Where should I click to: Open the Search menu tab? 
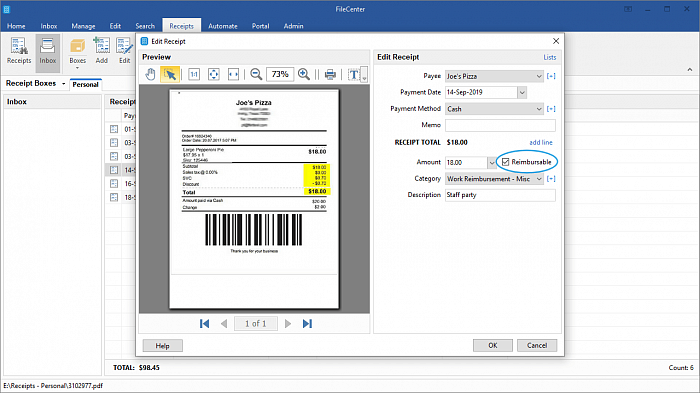click(145, 26)
